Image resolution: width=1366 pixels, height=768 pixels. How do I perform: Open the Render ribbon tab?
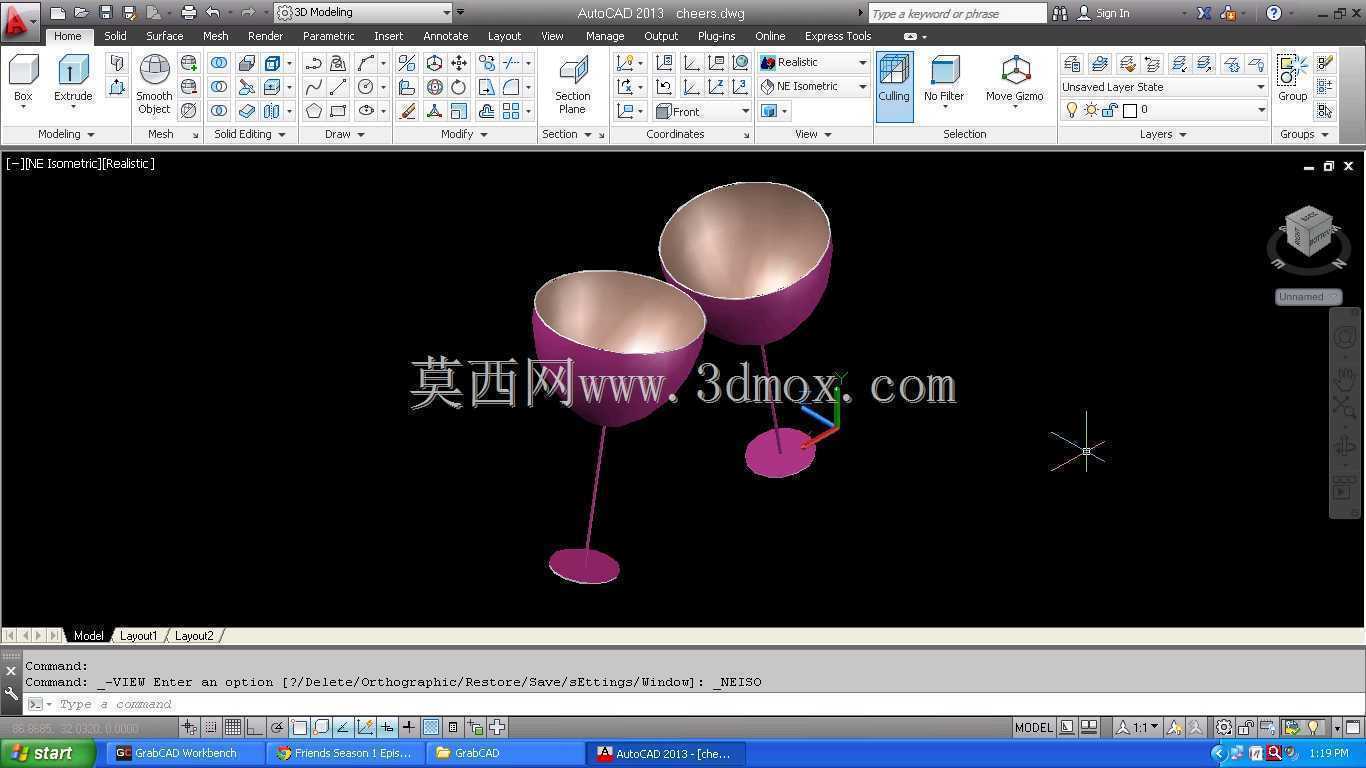[x=265, y=36]
